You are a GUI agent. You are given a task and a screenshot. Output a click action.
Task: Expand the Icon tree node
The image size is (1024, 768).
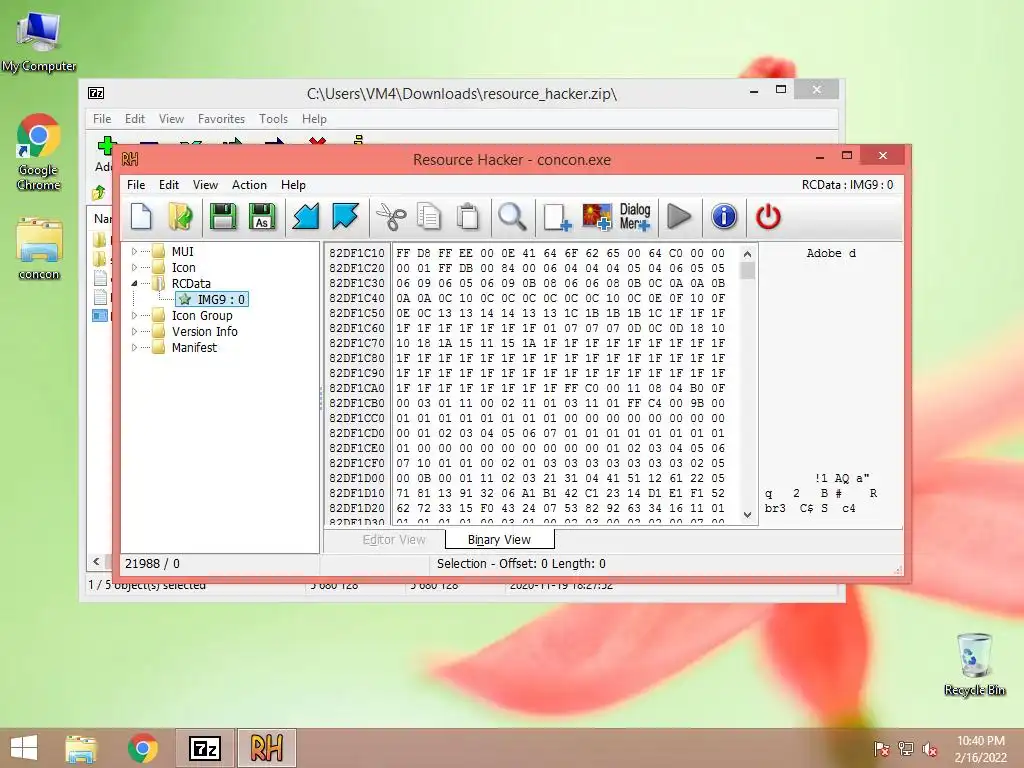tap(135, 267)
